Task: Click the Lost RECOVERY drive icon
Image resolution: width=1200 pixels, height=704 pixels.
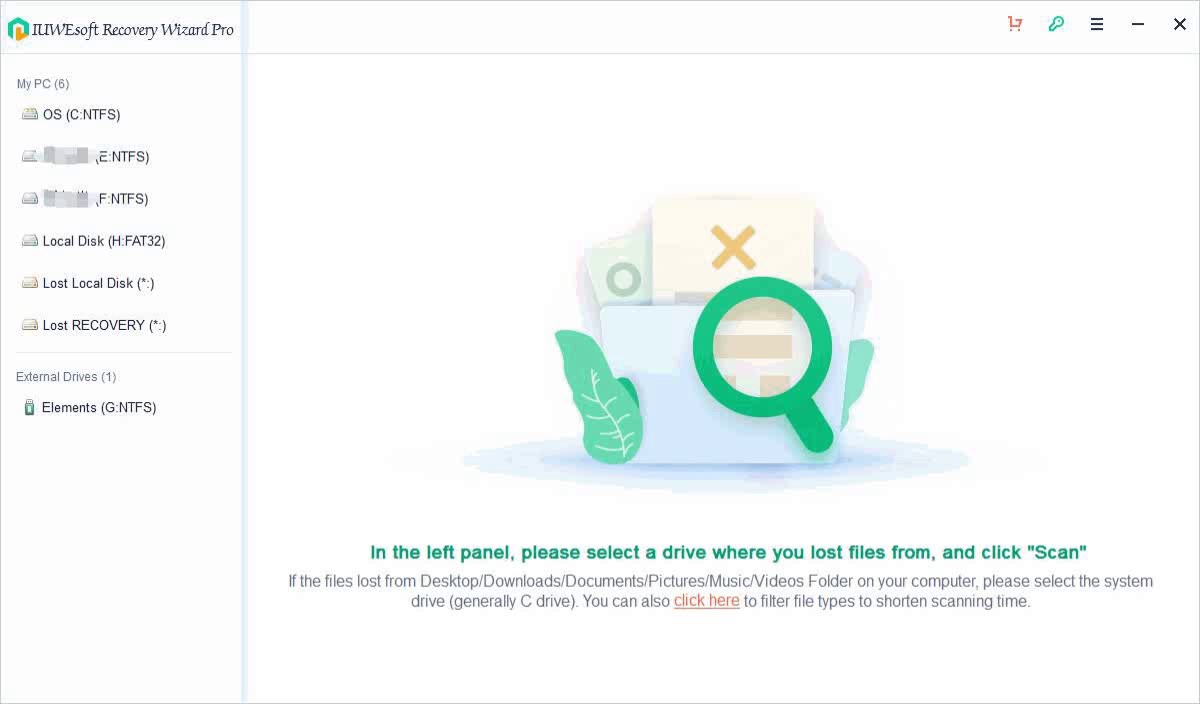Action: pos(30,324)
